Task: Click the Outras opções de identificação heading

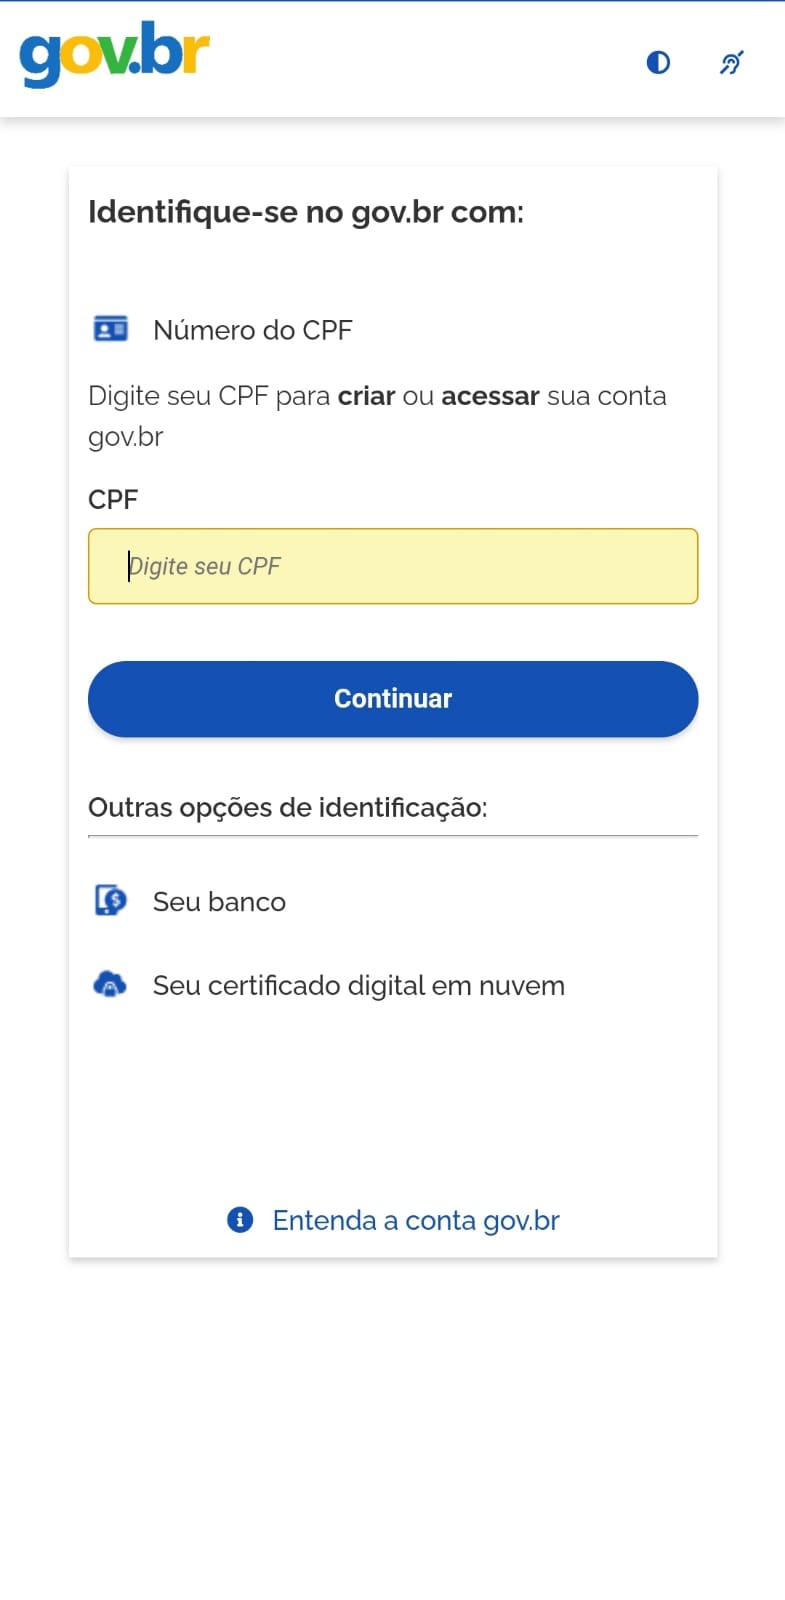Action: pyautogui.click(x=287, y=808)
